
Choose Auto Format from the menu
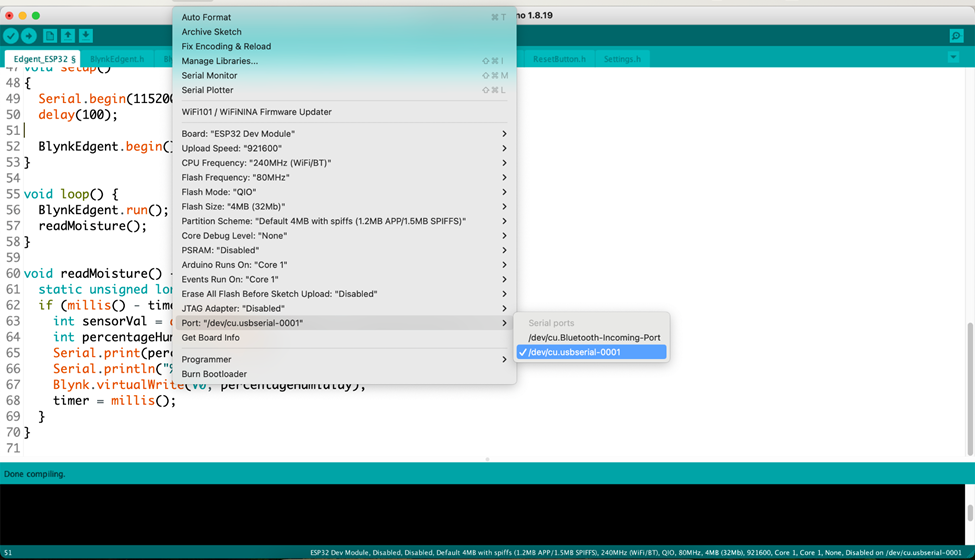(344, 17)
